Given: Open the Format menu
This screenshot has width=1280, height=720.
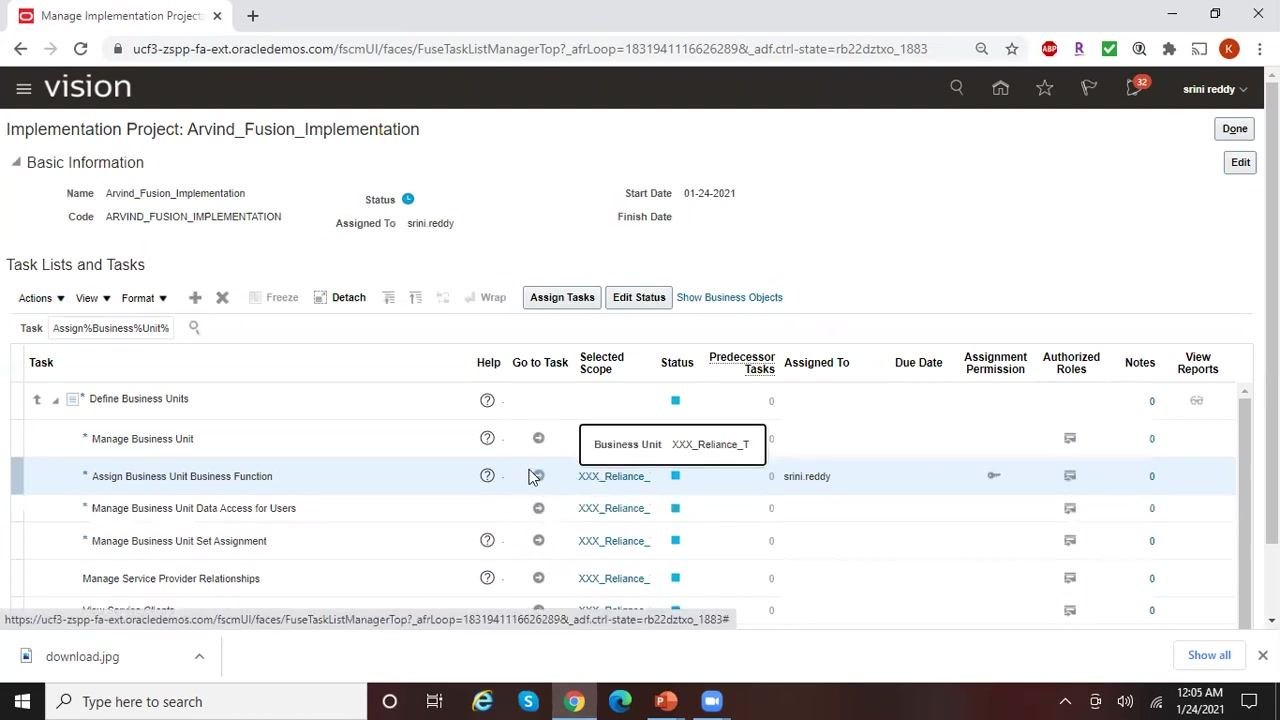Looking at the screenshot, I should pyautogui.click(x=145, y=298).
